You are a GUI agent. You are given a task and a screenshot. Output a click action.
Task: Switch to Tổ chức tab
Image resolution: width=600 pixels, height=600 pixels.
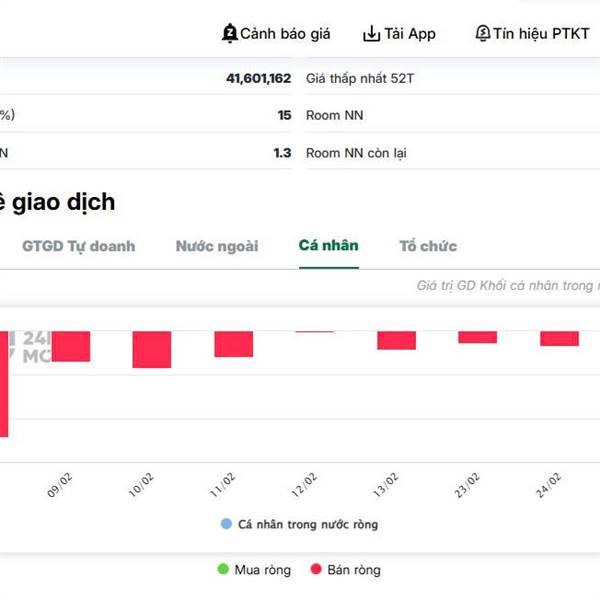(428, 246)
